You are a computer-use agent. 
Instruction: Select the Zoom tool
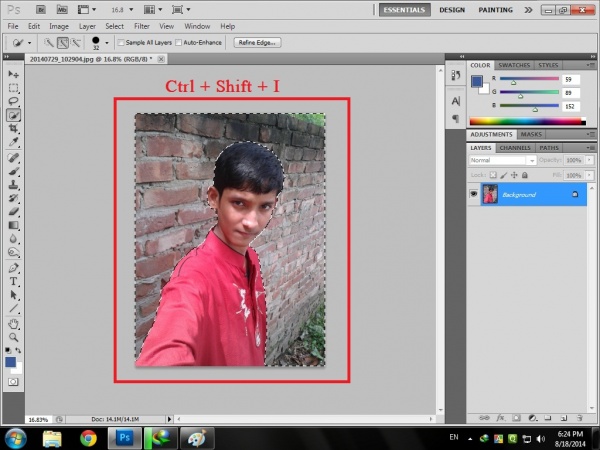pos(13,337)
